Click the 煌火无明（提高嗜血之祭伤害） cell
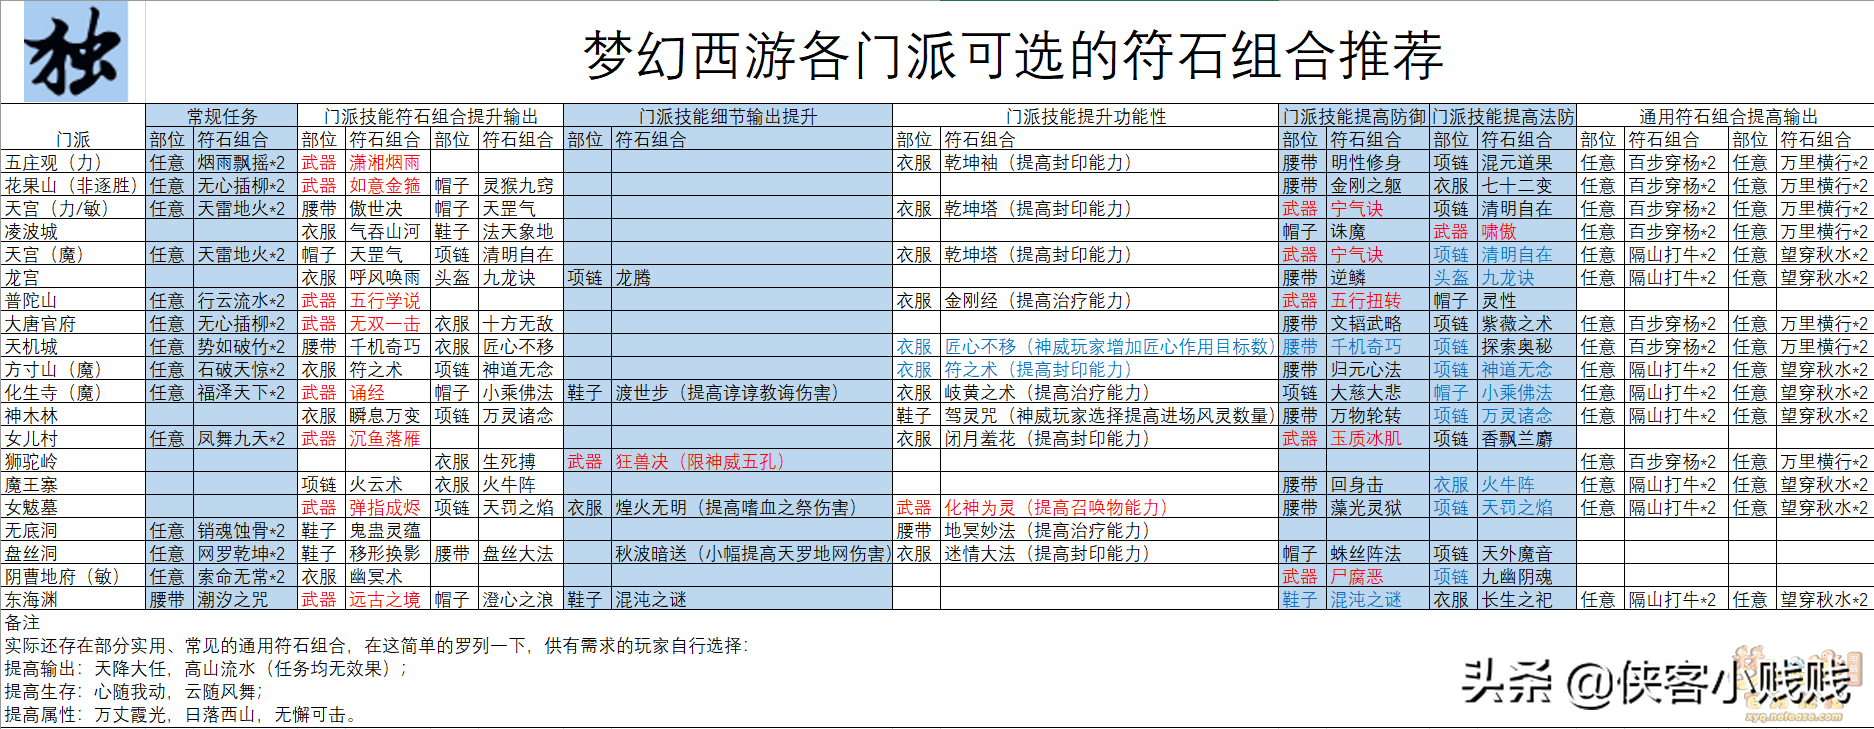The width and height of the screenshot is (1874, 729). 752,507
